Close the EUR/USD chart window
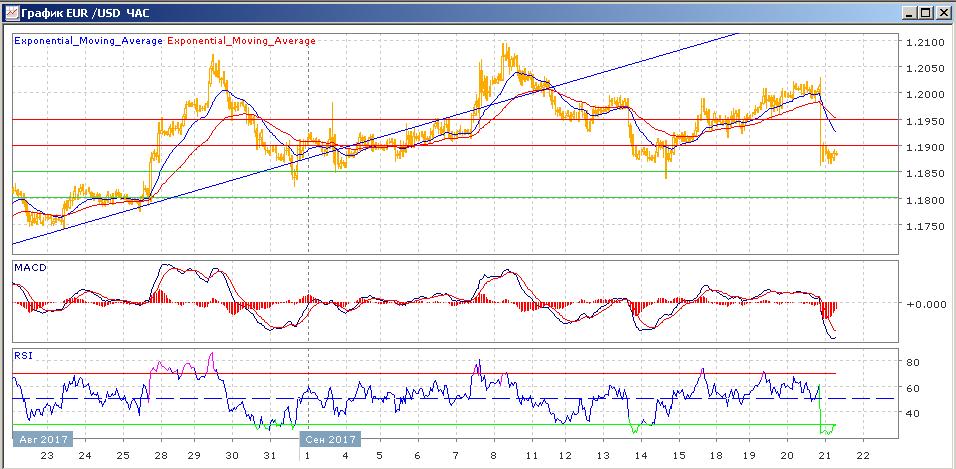The height and width of the screenshot is (469, 956). [x=941, y=13]
